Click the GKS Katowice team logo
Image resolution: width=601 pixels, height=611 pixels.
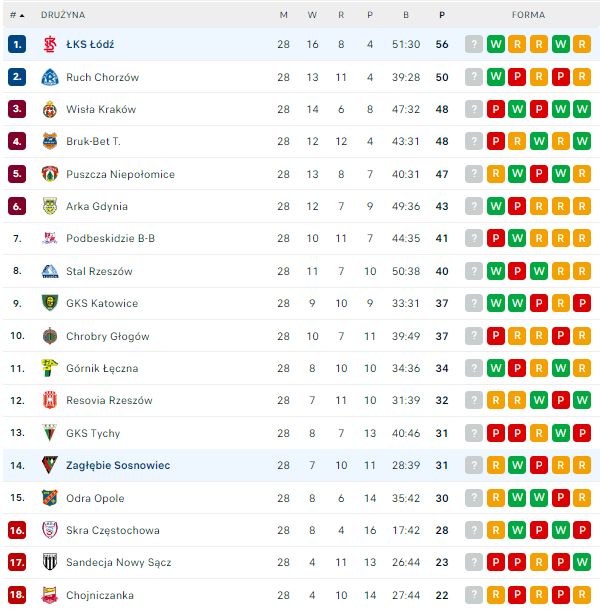50,303
